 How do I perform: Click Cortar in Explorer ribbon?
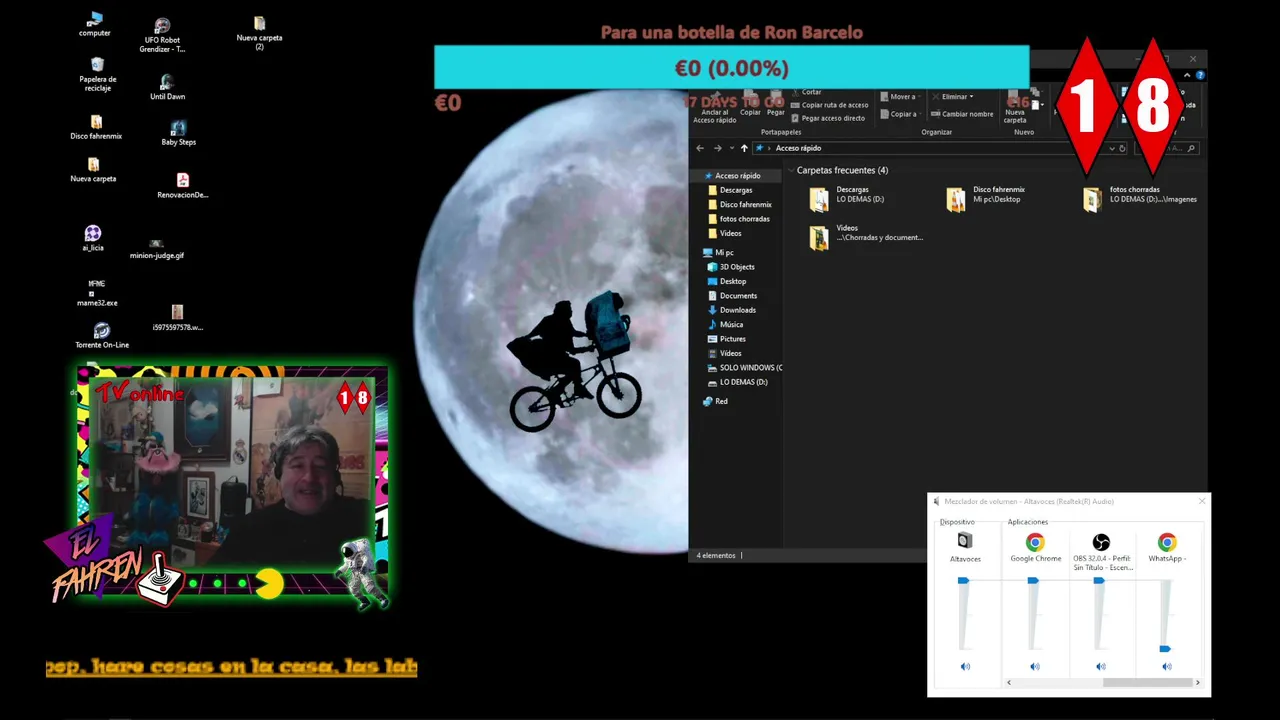pyautogui.click(x=806, y=92)
